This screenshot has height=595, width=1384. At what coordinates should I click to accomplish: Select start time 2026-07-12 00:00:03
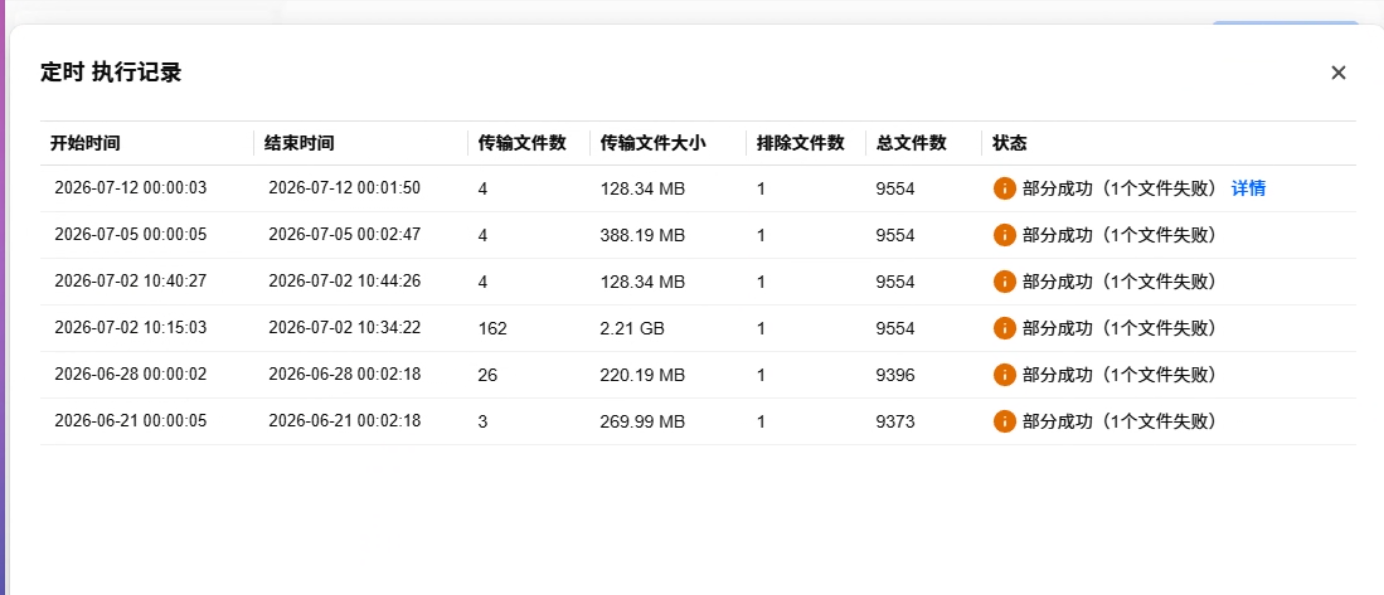click(131, 188)
